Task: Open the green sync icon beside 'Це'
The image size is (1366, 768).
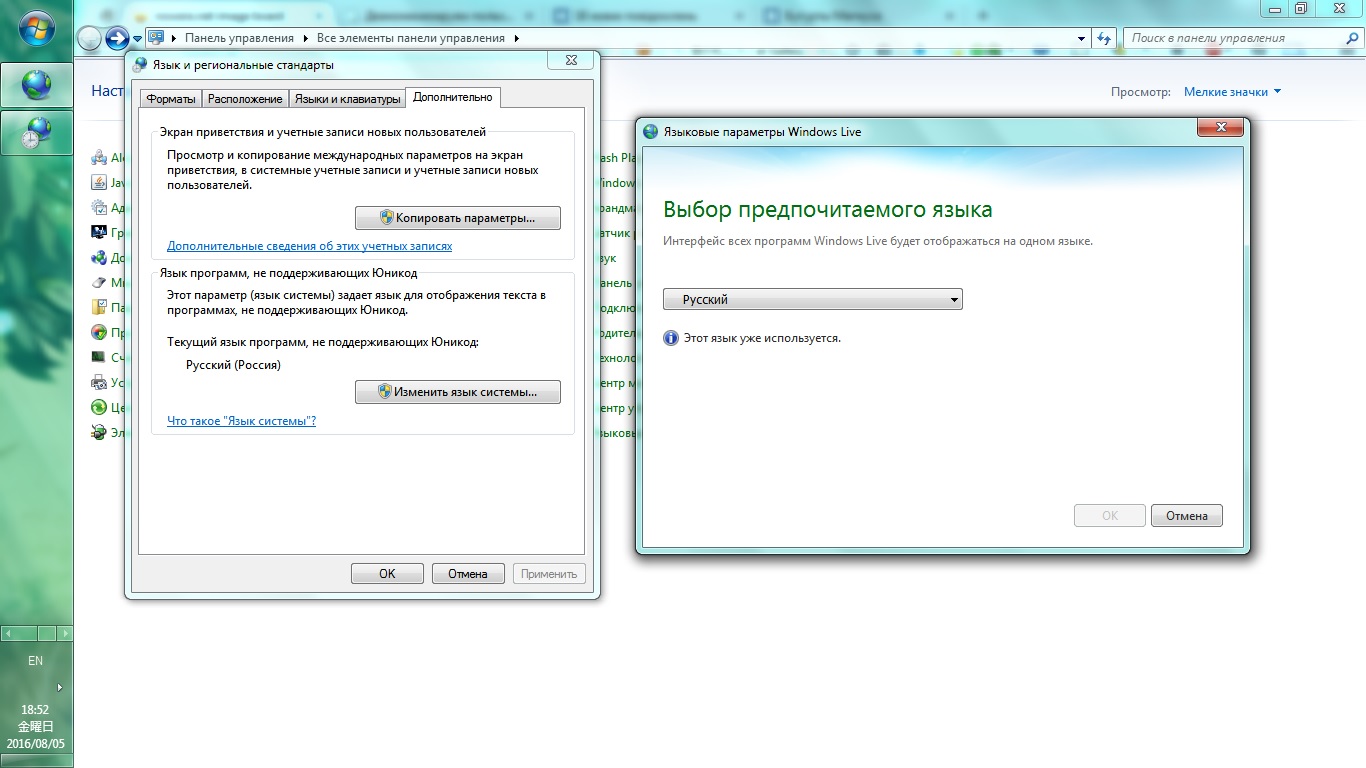Action: [99, 408]
